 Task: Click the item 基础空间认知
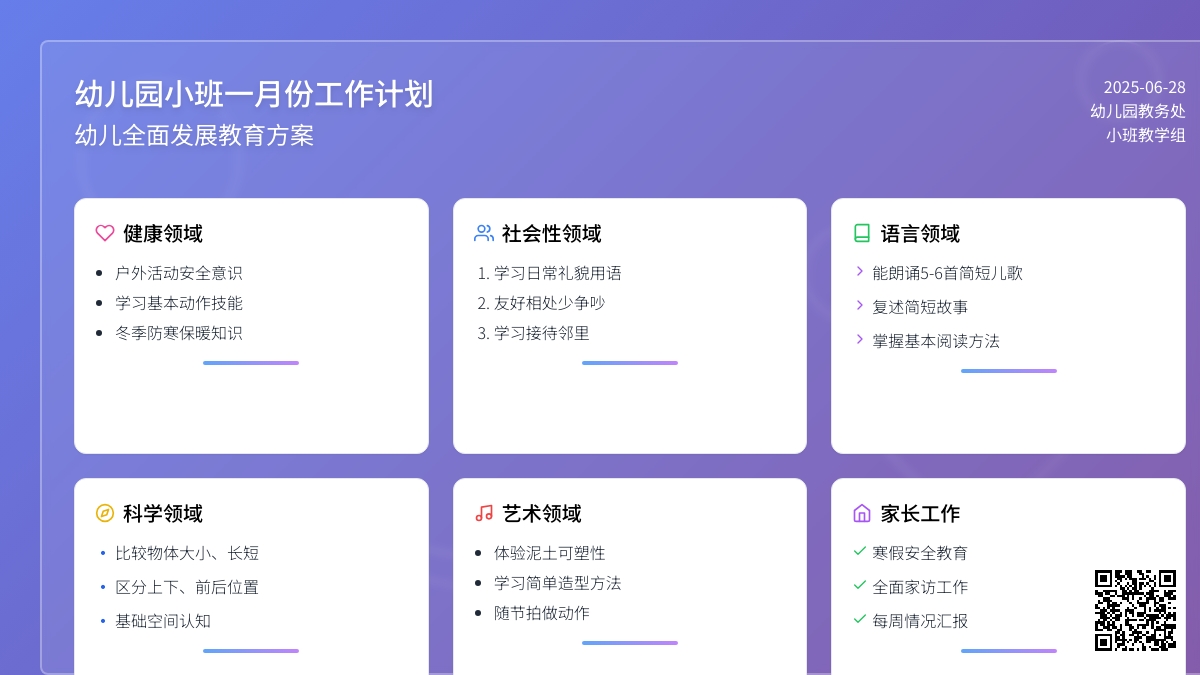[163, 621]
